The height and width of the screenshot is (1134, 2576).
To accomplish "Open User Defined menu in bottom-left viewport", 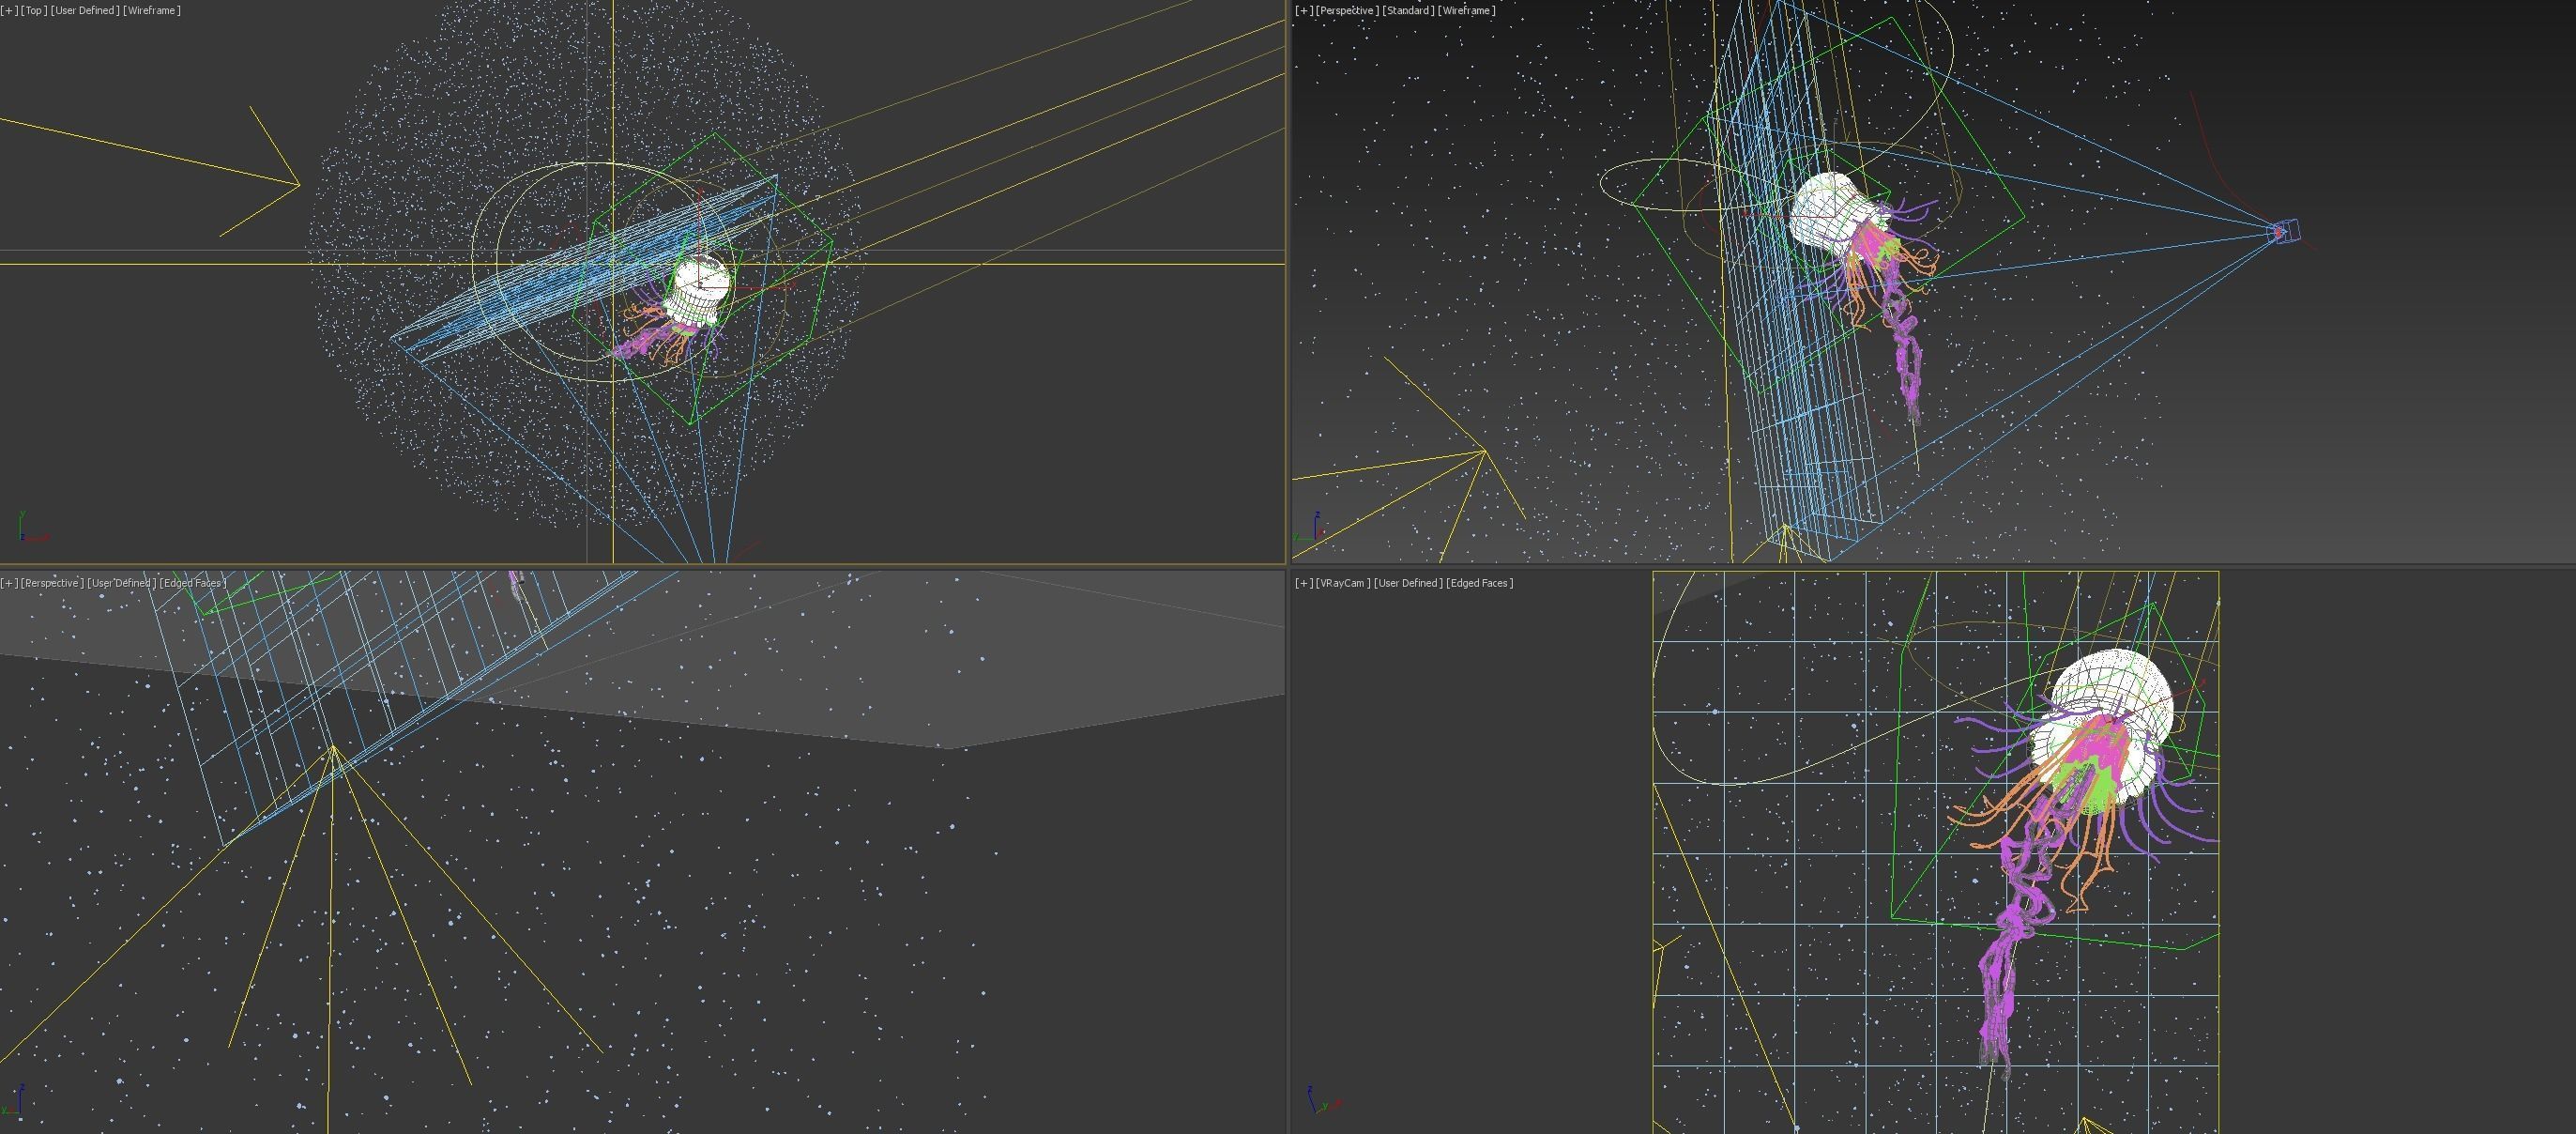I will (x=122, y=583).
